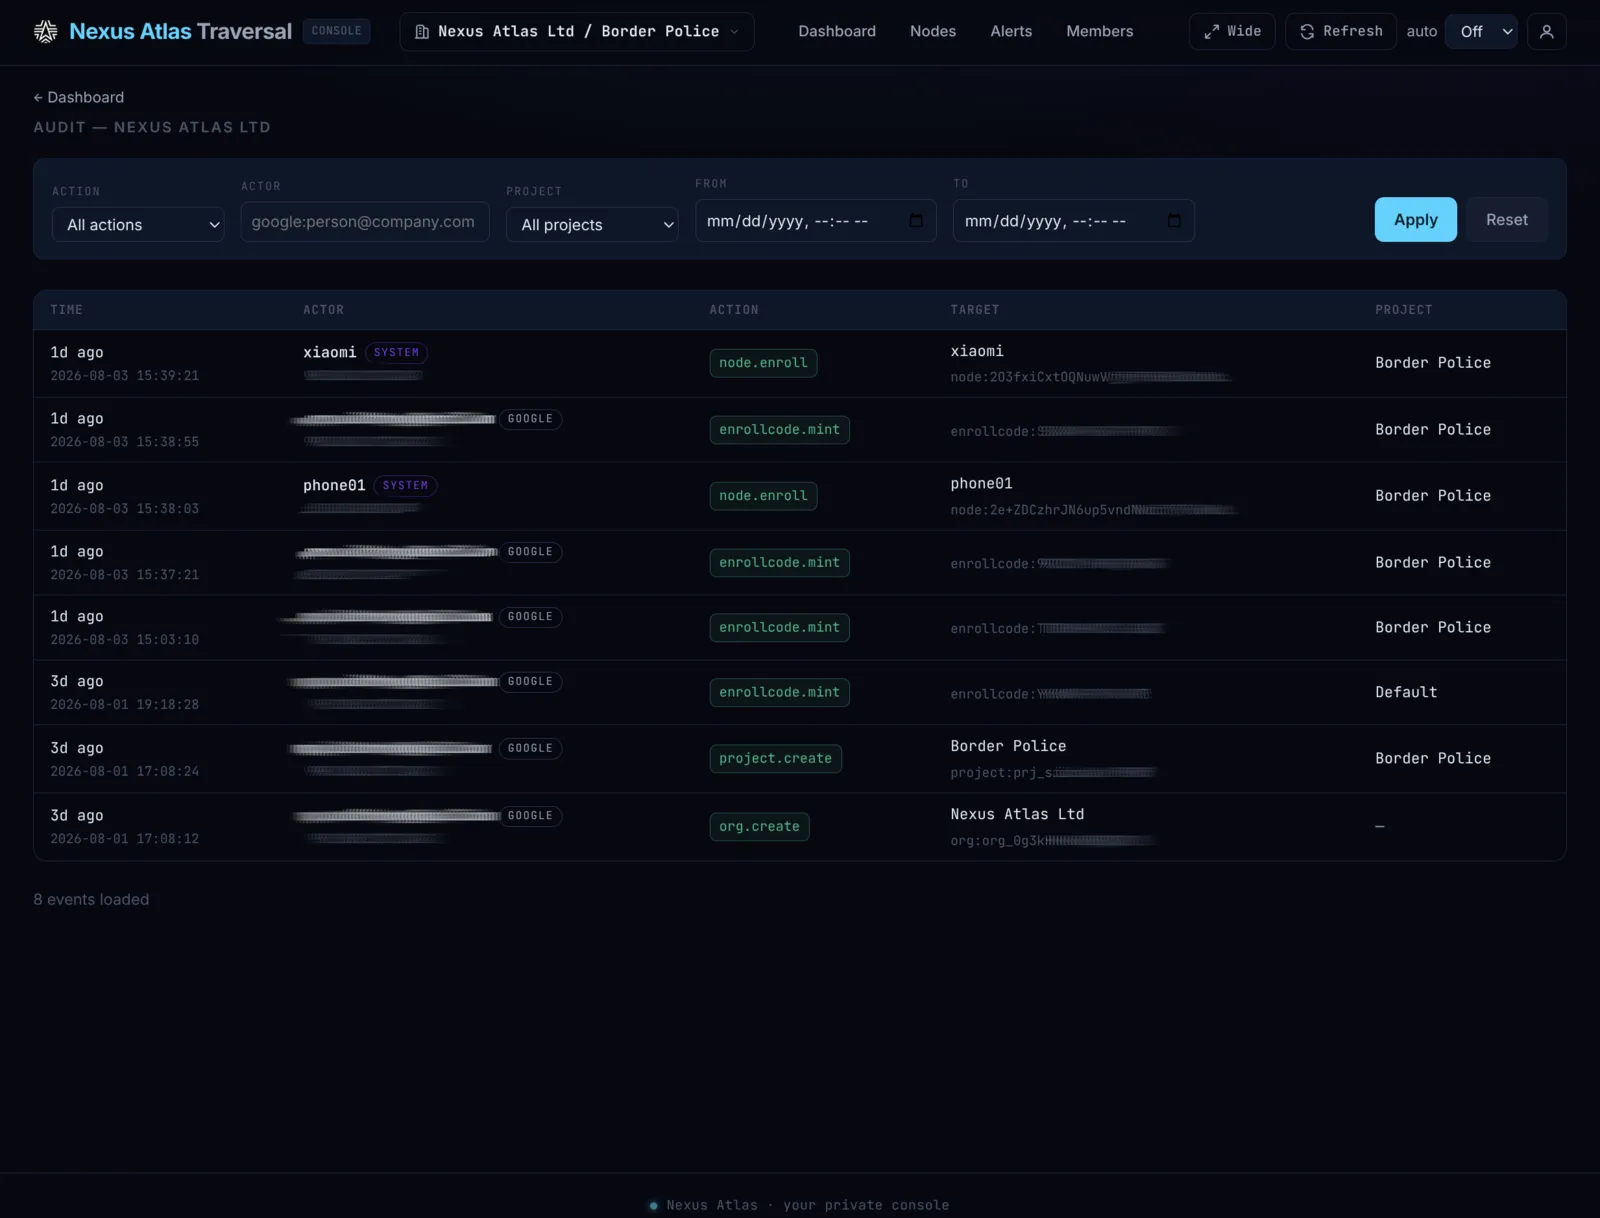This screenshot has height=1218, width=1600.
Task: Click enrollcode.mint tag at 19:18:28
Action: coord(780,693)
